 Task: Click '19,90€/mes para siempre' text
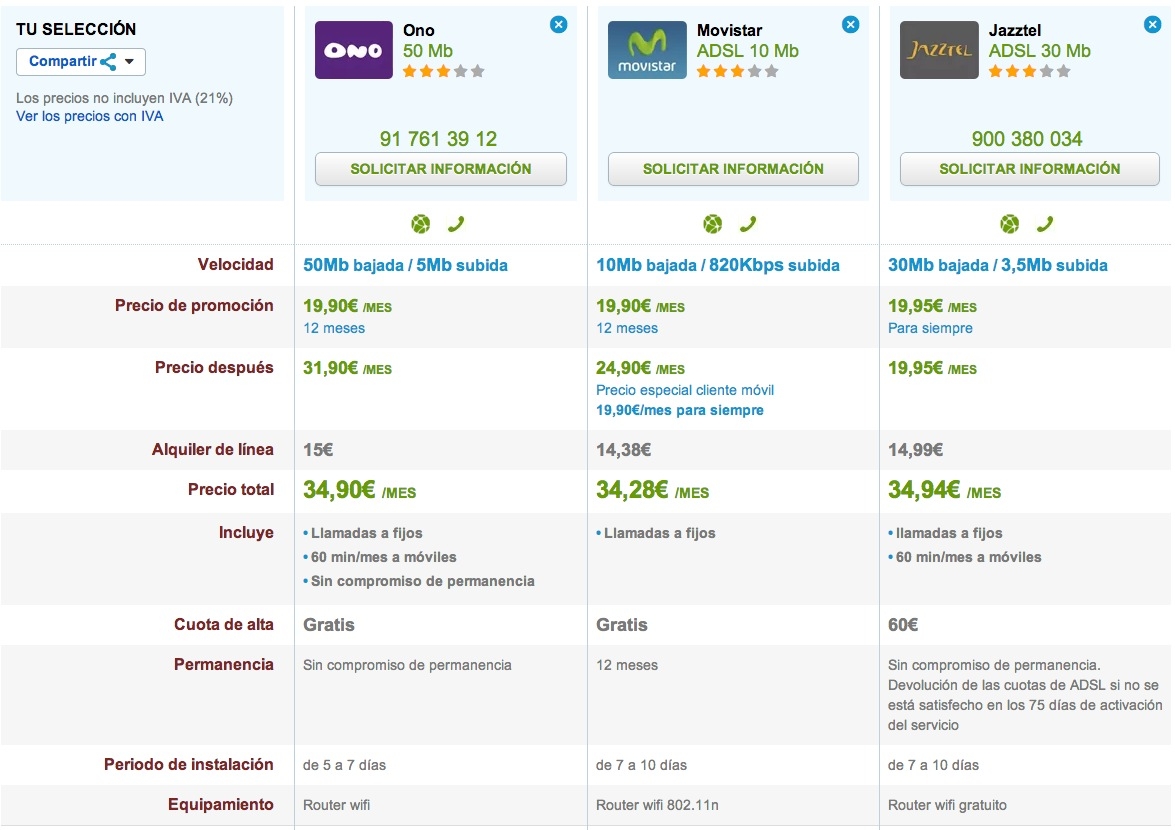680,411
